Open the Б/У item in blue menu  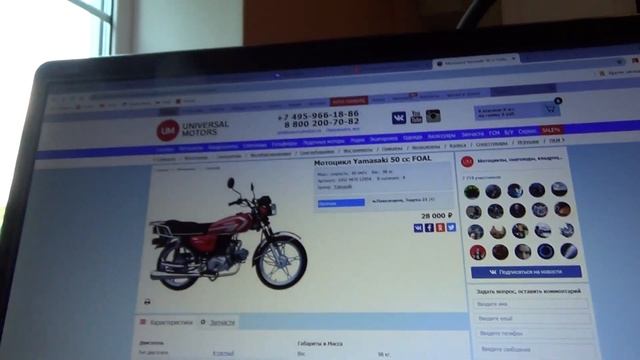click(x=509, y=132)
